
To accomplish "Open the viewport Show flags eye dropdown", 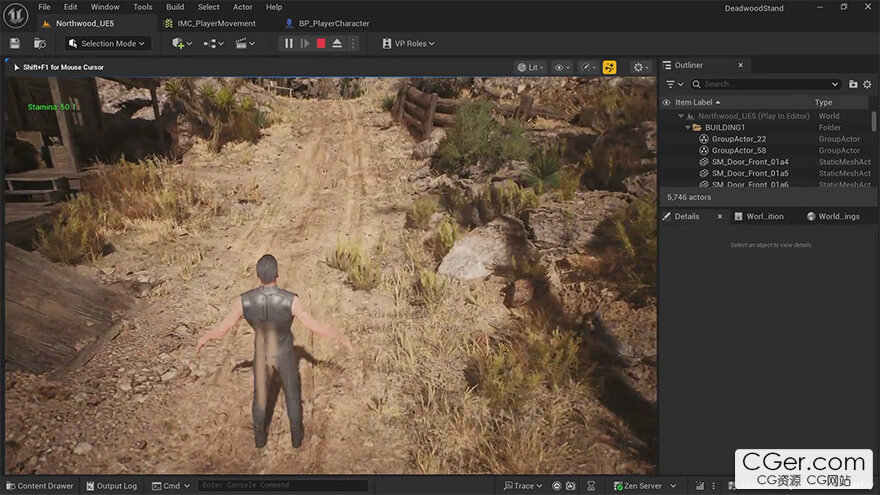I will (562, 67).
